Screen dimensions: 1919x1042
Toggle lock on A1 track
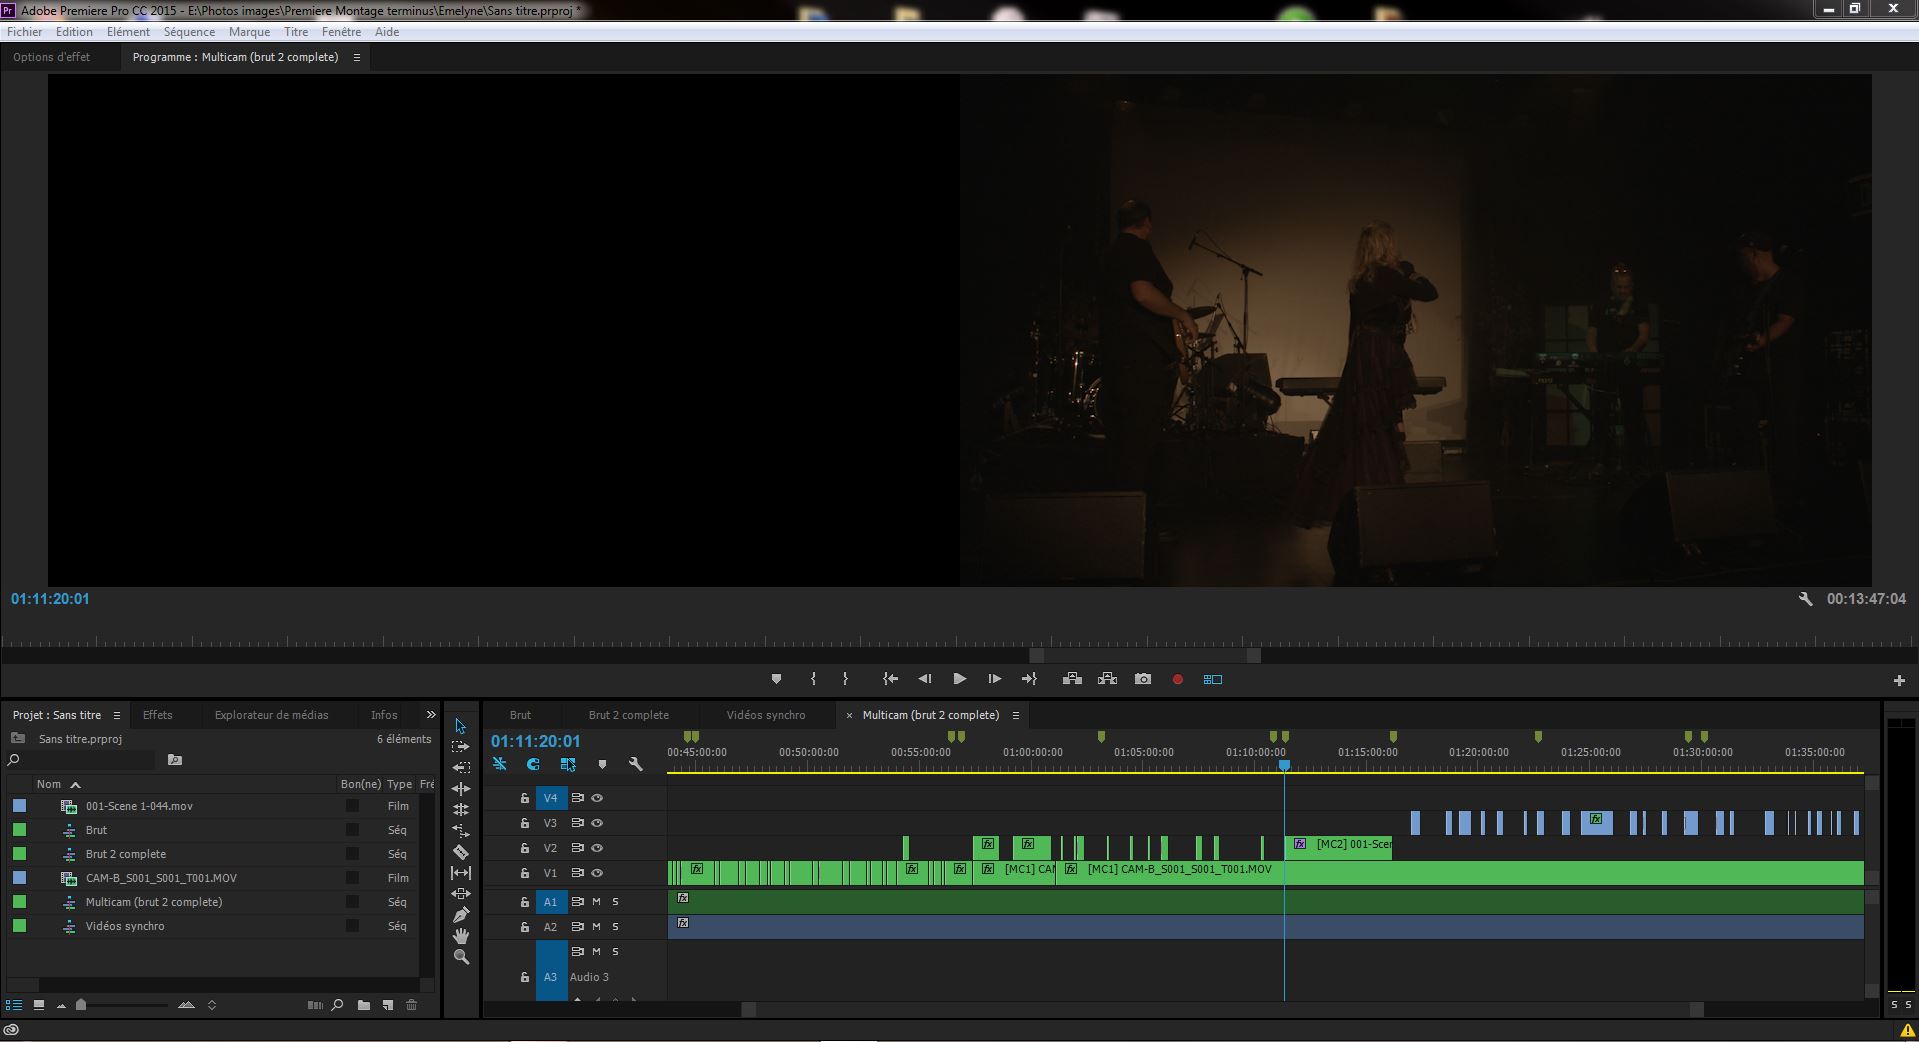tap(524, 902)
